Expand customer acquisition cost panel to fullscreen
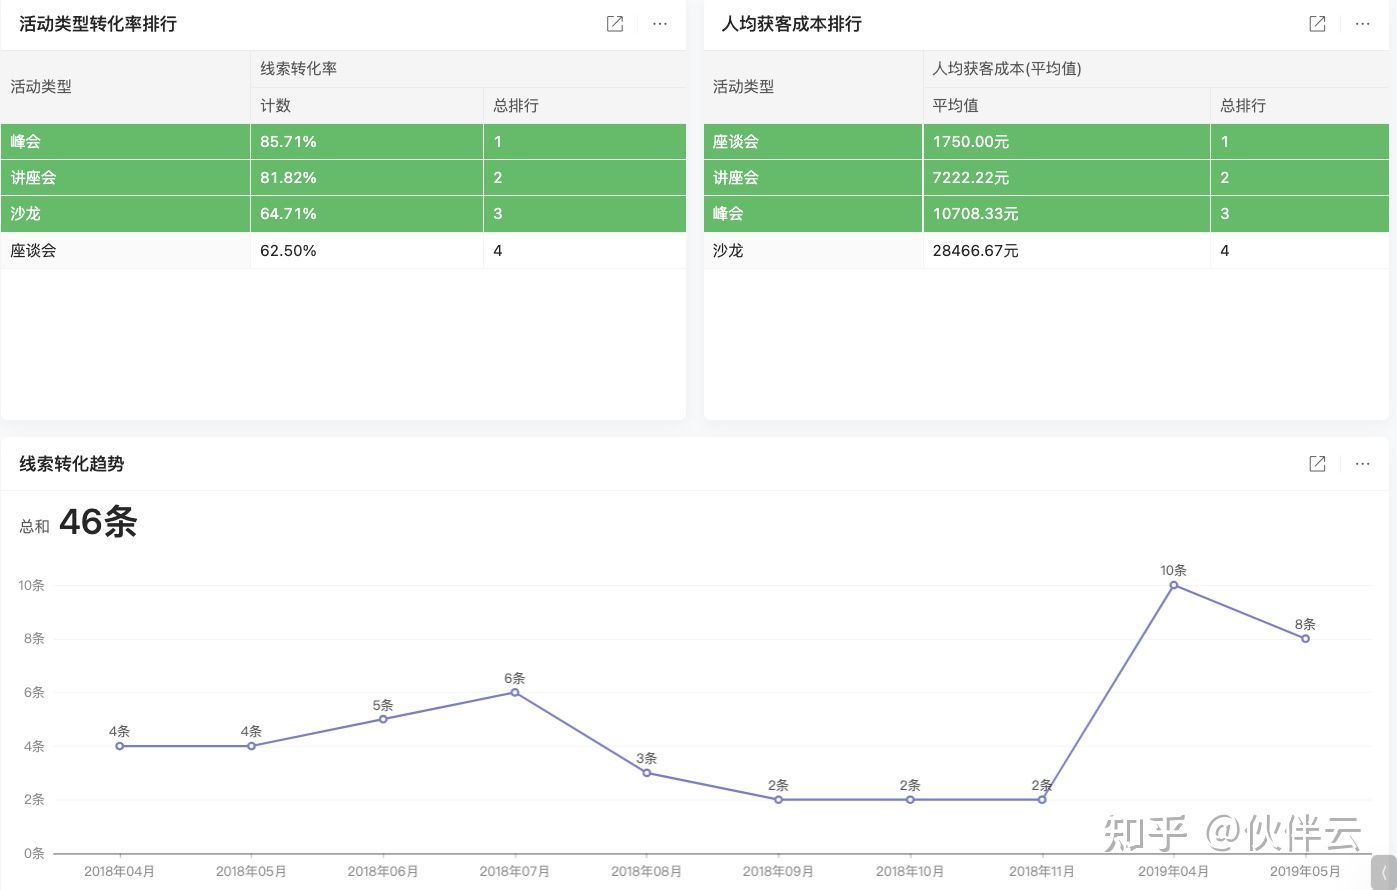 tap(1317, 24)
